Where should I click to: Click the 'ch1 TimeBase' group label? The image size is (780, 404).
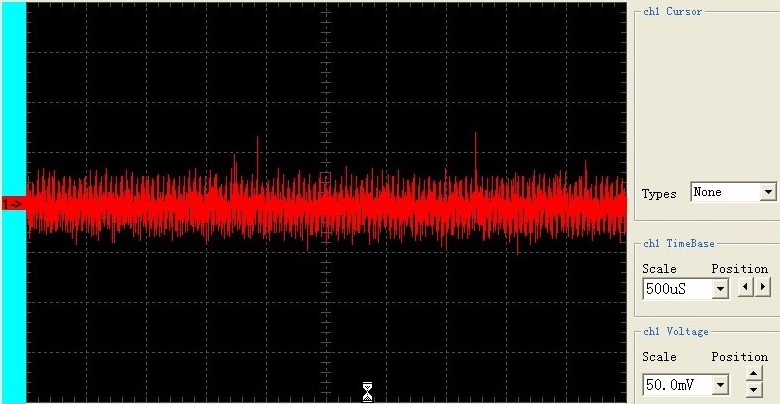point(679,243)
